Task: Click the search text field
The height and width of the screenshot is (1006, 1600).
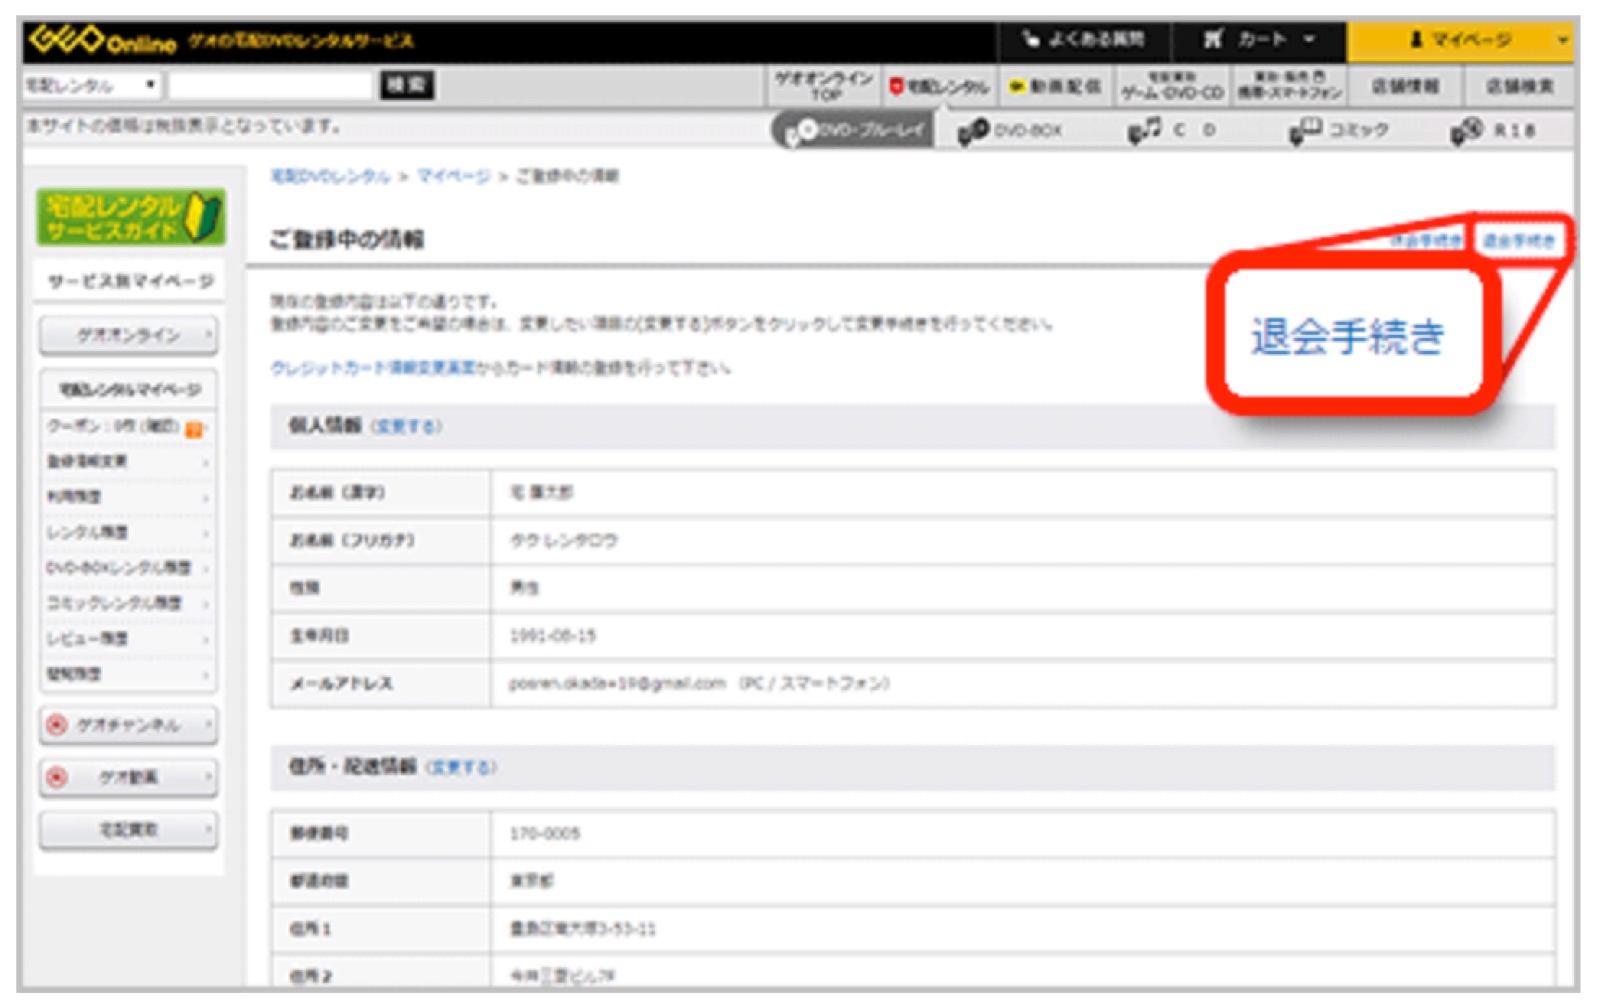Action: coord(270,86)
